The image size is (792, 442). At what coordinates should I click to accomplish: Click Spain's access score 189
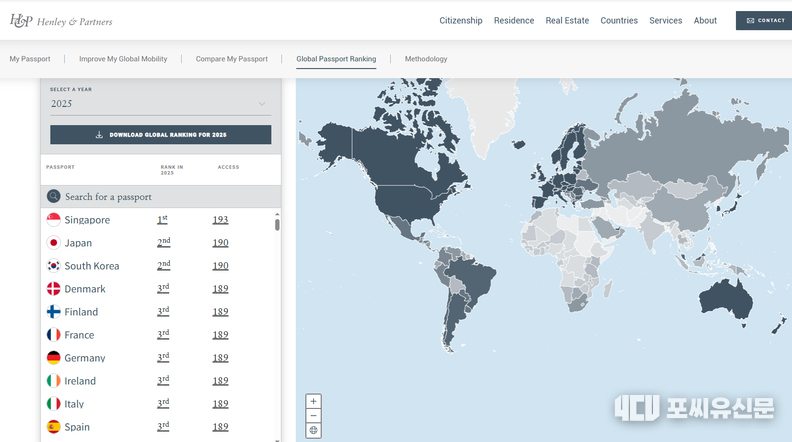(x=220, y=427)
